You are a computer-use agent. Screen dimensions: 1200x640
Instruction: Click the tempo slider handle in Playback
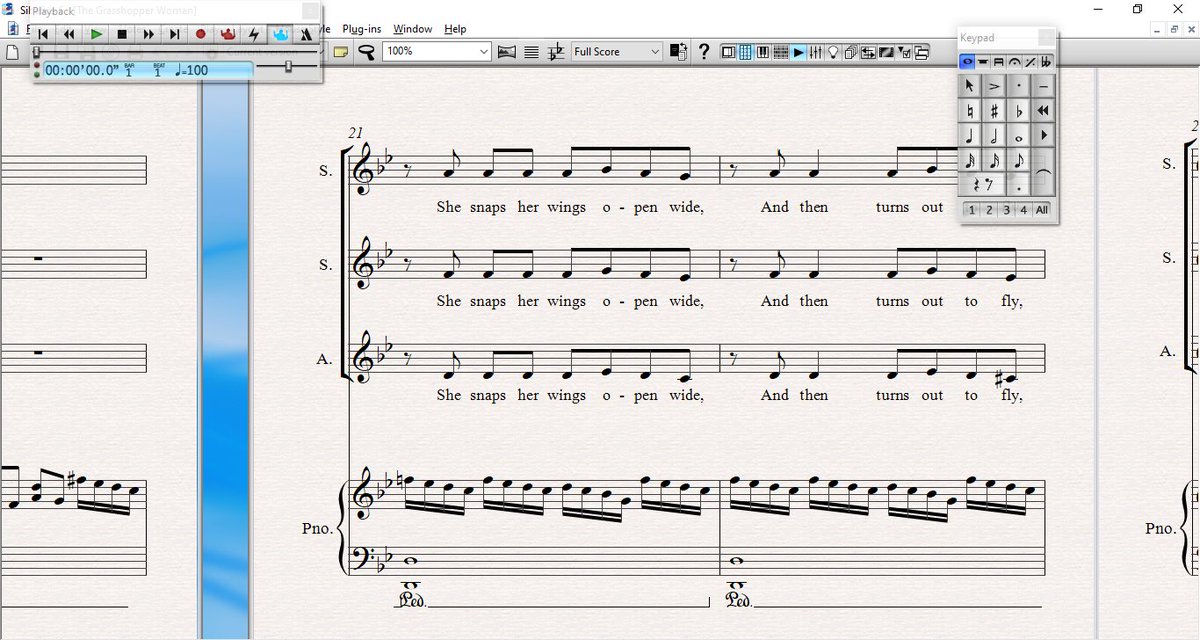point(289,67)
